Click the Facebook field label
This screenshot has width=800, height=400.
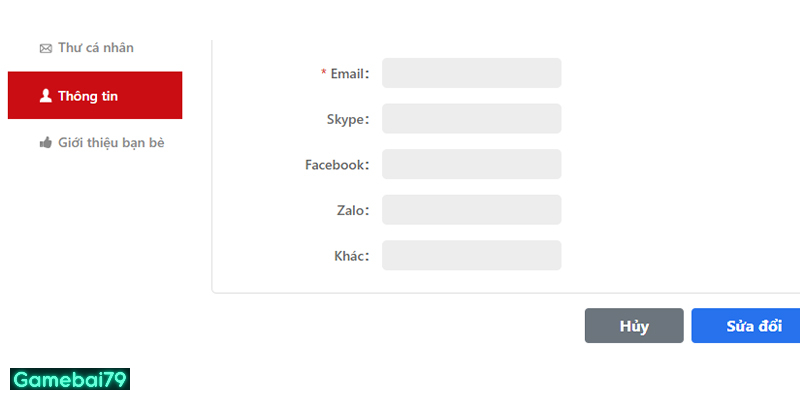pos(336,165)
